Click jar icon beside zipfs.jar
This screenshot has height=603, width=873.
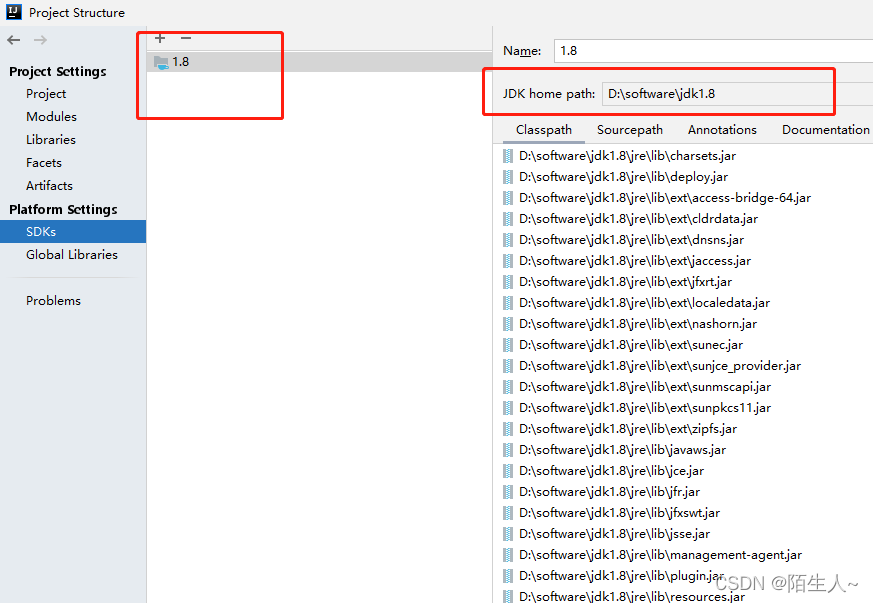tap(508, 429)
